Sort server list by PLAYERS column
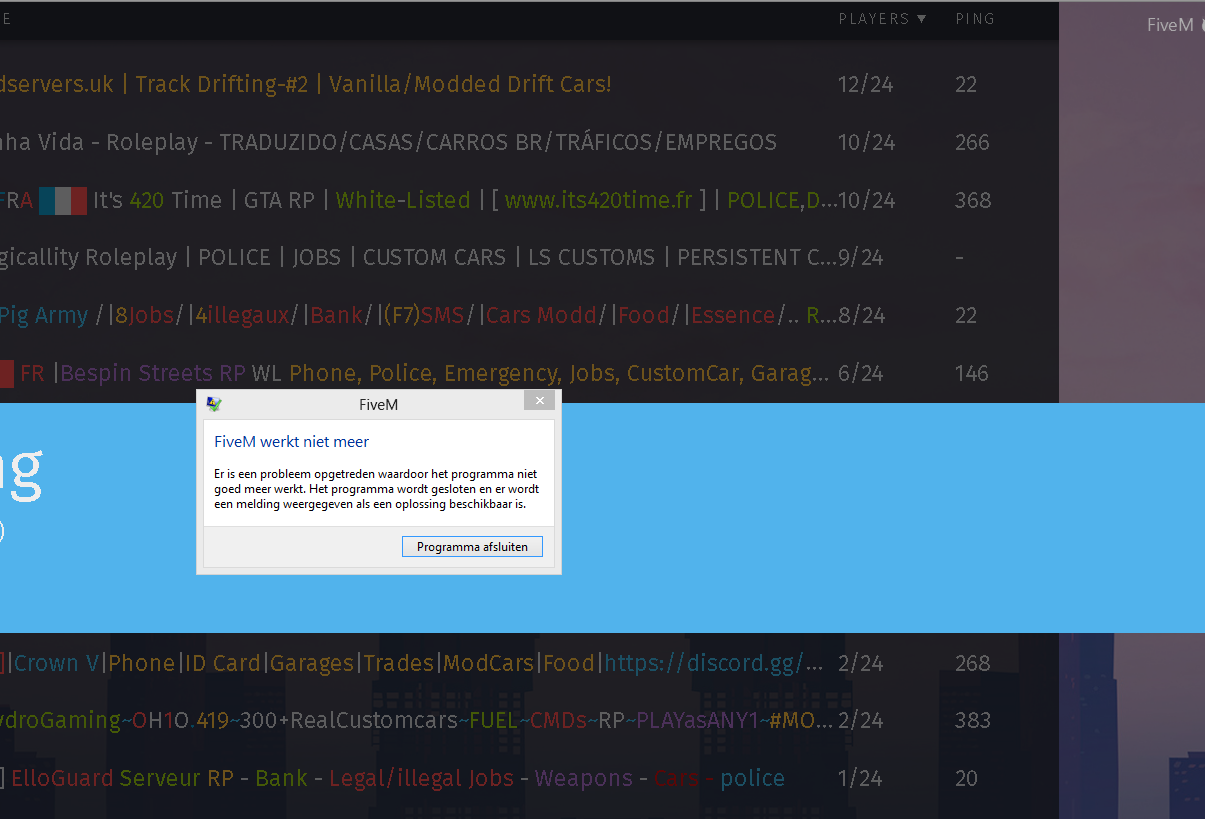Screen dimensions: 1205x819 coord(882,19)
